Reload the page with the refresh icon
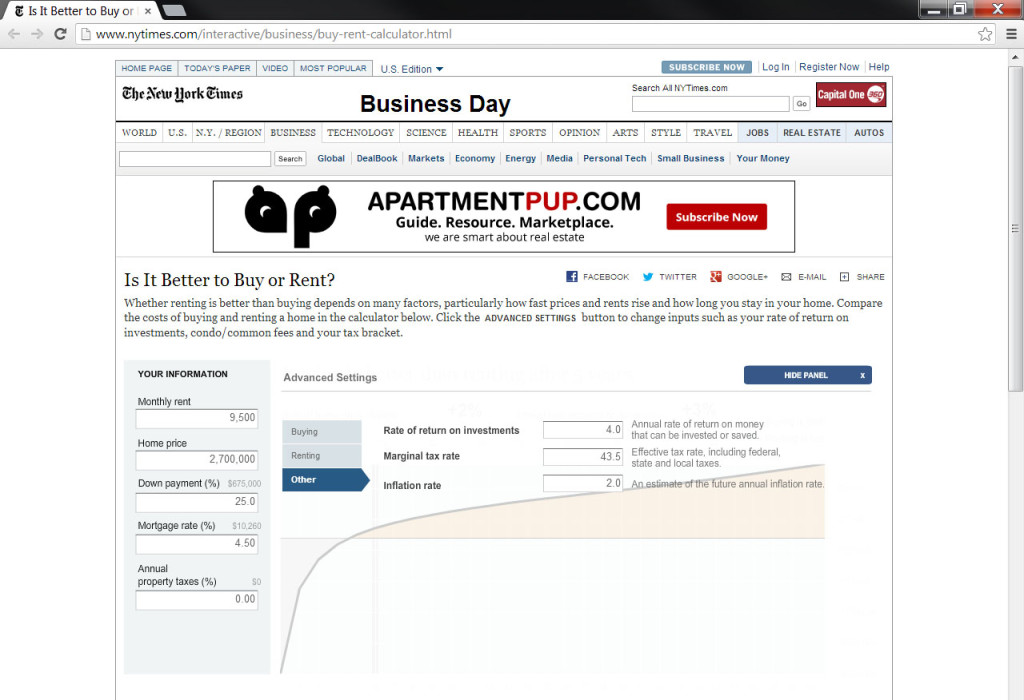1024x700 pixels. click(x=62, y=32)
